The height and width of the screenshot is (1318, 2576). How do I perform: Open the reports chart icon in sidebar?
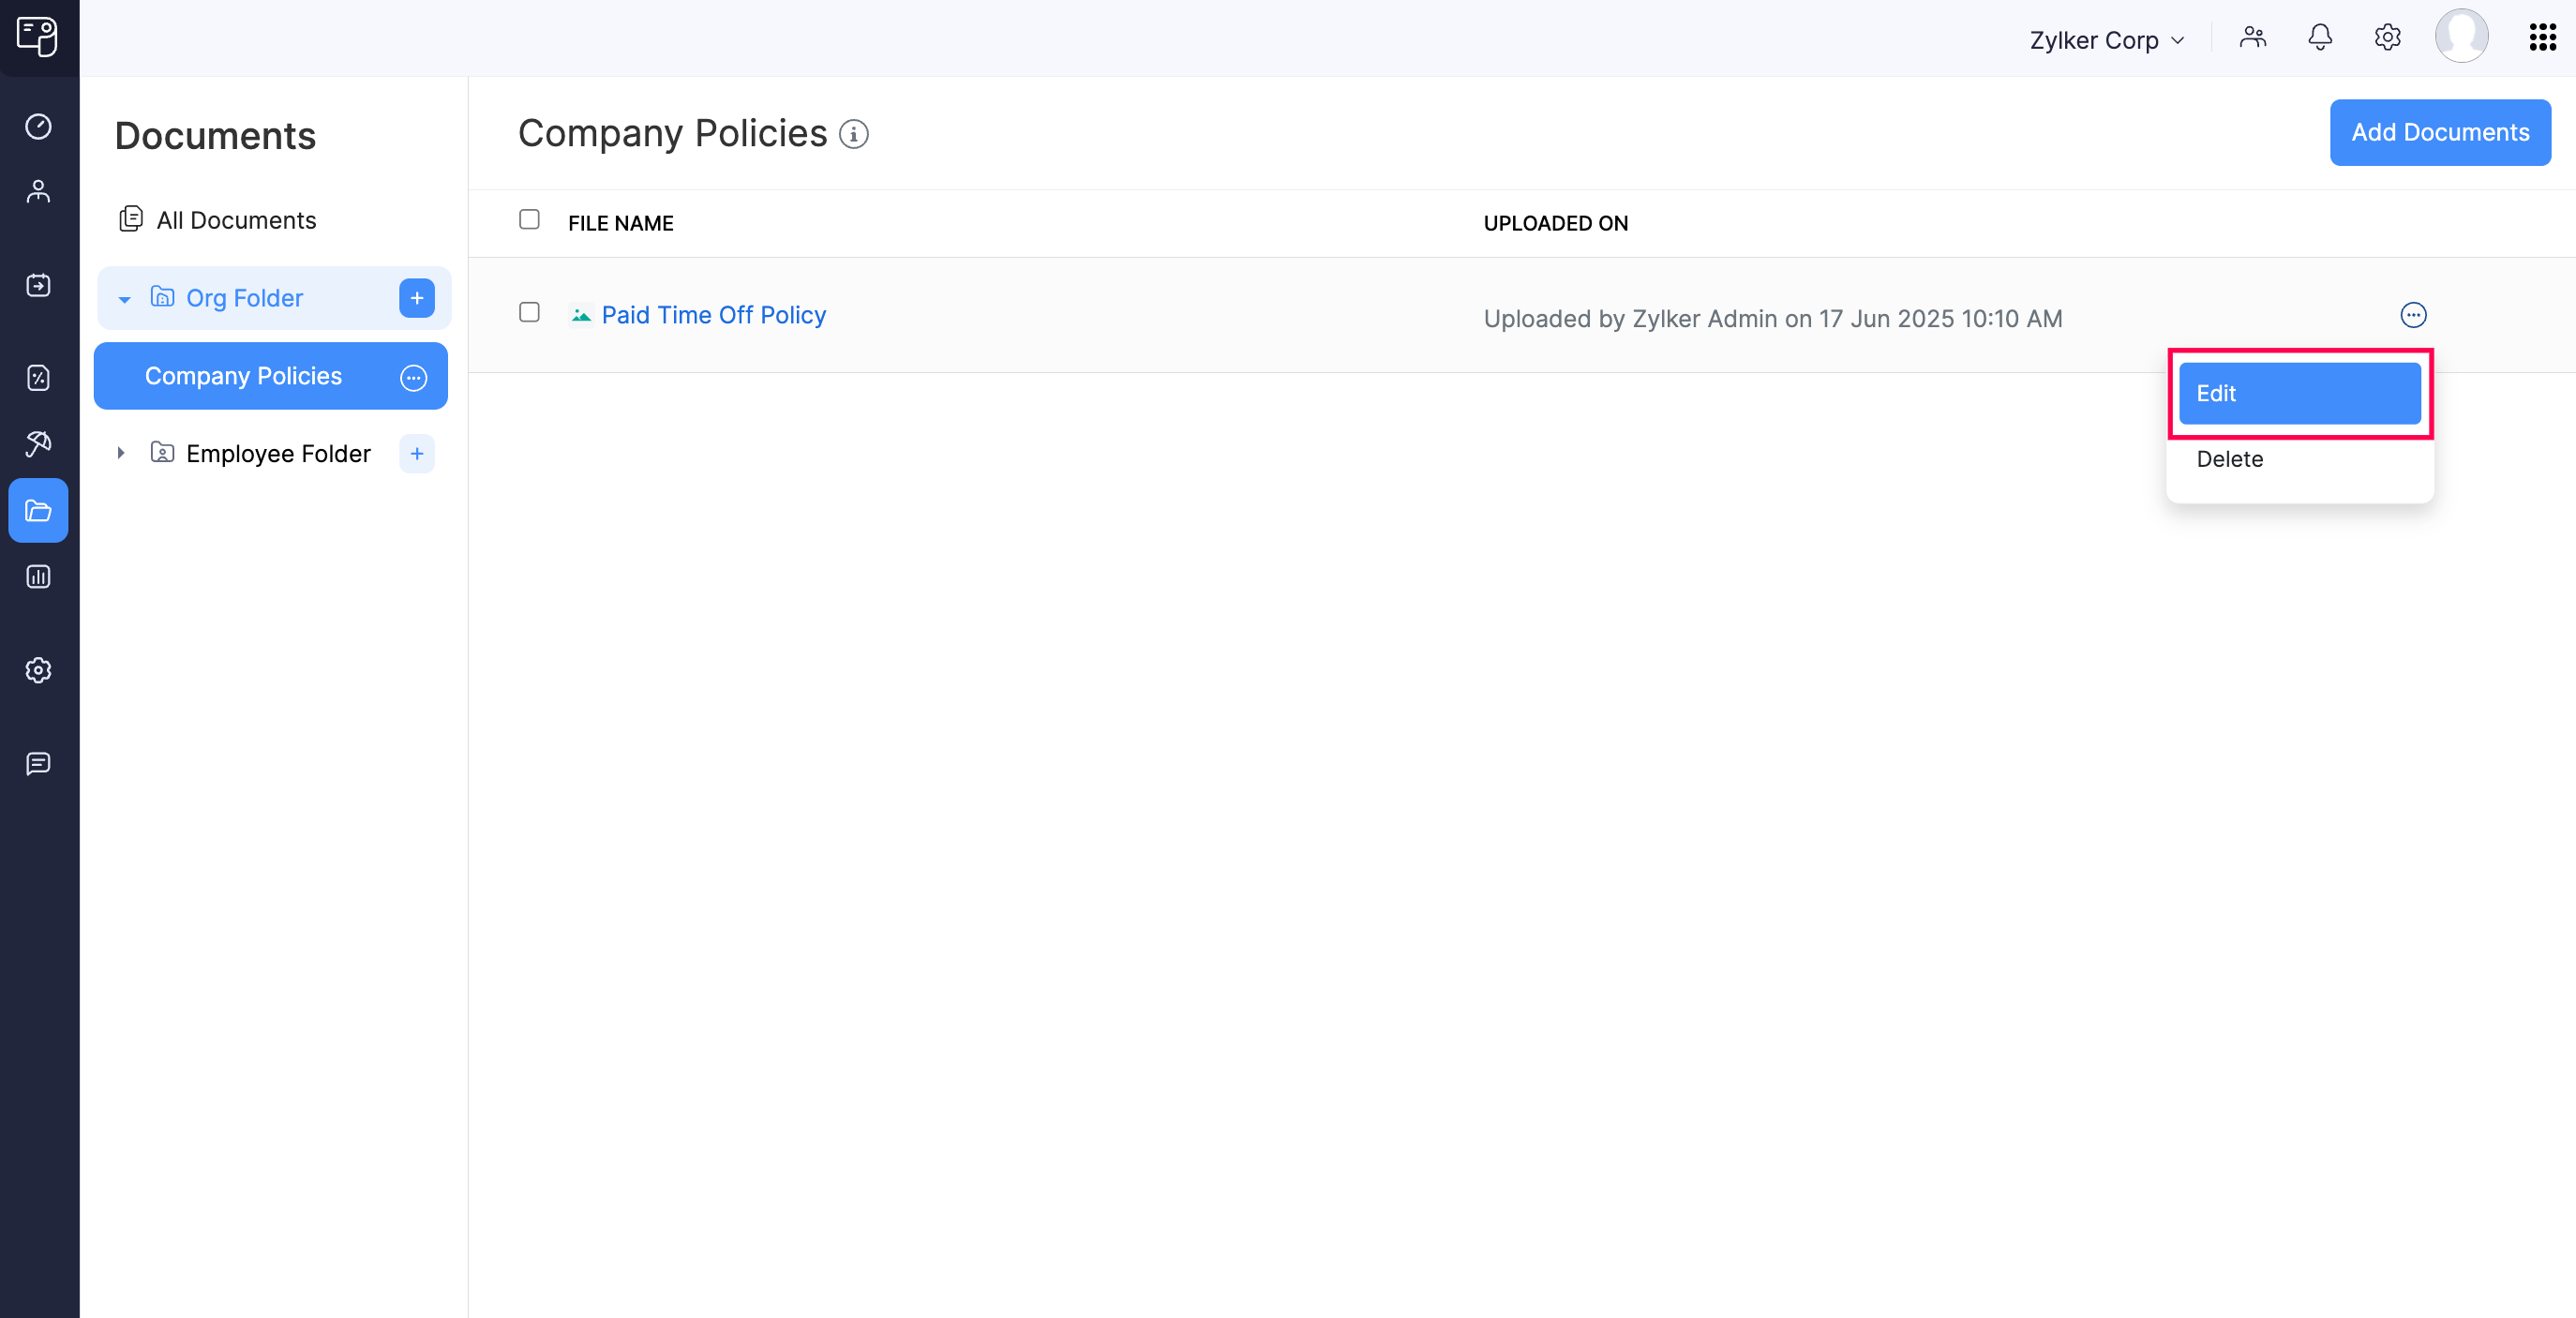point(38,577)
